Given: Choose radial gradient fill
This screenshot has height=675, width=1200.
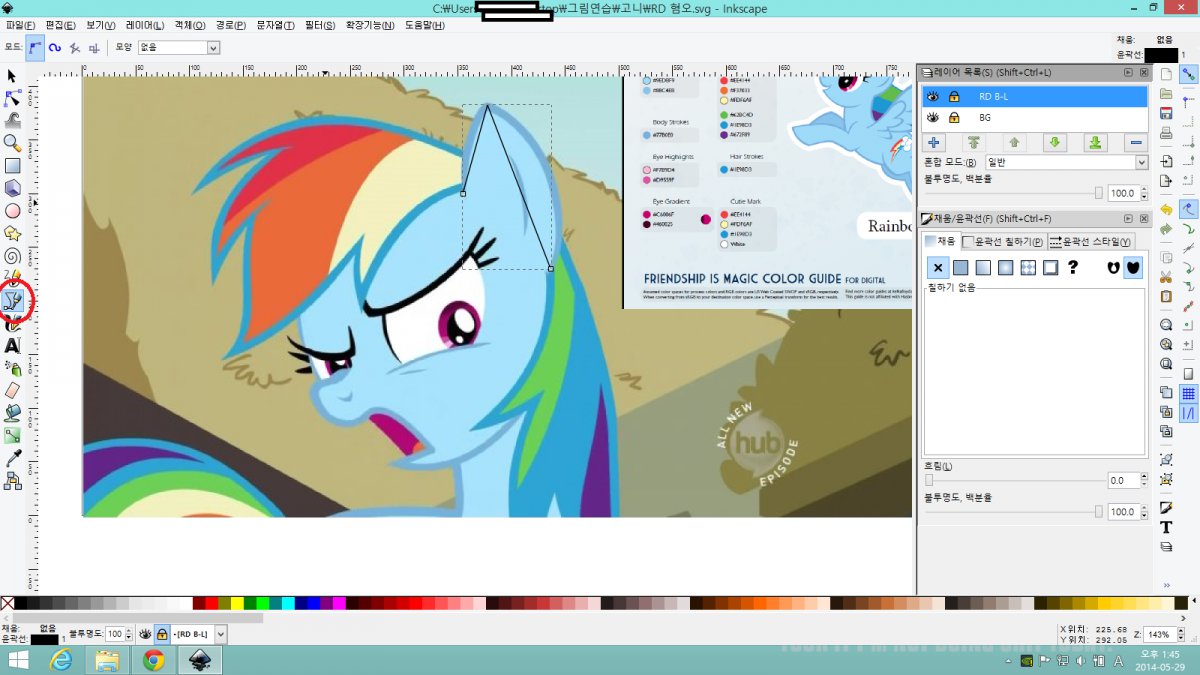Looking at the screenshot, I should click(x=1005, y=268).
